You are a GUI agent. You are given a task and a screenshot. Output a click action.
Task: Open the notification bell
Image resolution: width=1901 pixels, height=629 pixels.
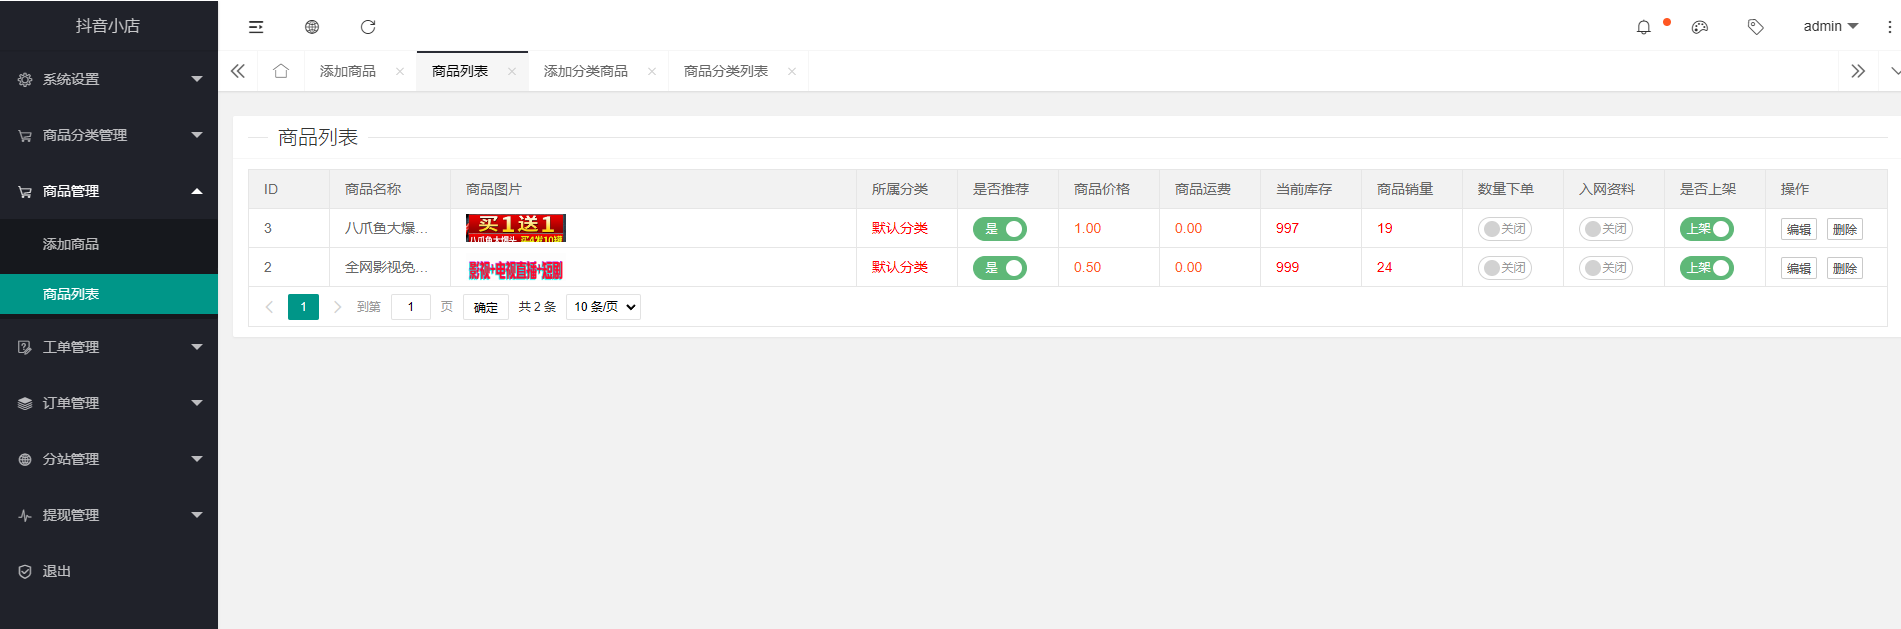tap(1643, 27)
